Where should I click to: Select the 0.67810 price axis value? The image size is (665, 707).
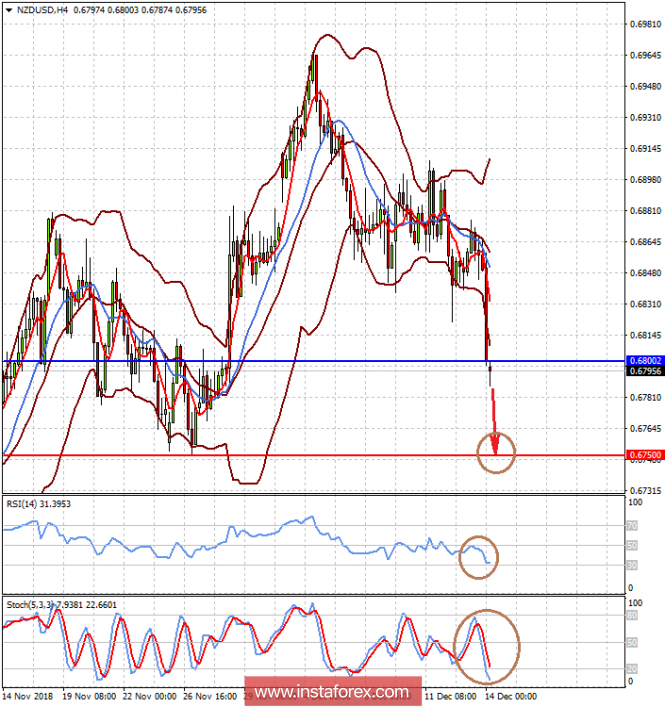pos(646,397)
